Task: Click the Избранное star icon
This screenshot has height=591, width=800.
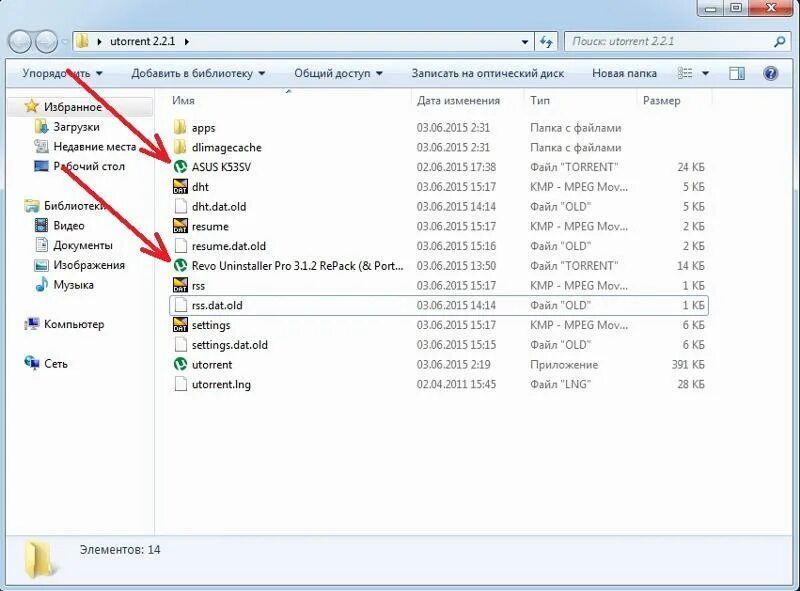Action: point(32,106)
